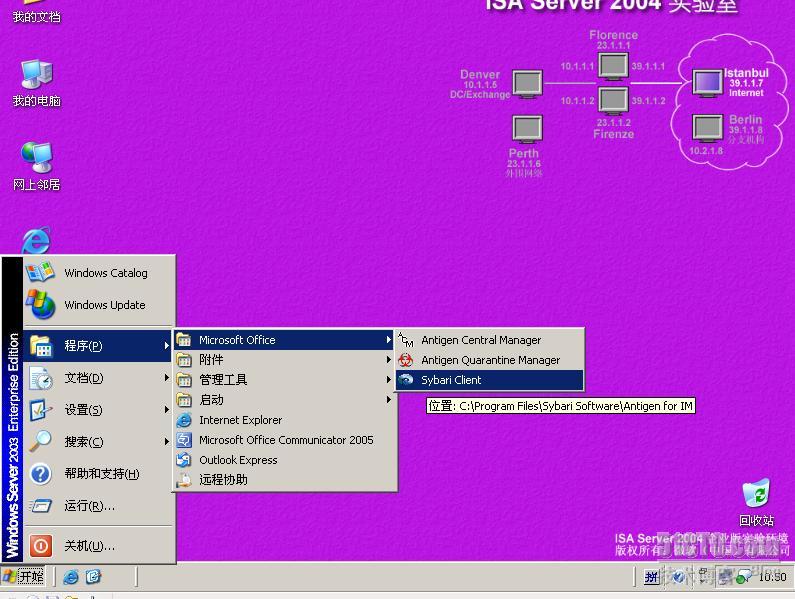The height and width of the screenshot is (599, 795).
Task: Launch Windows Update from the Start menu
Action: [x=99, y=305]
